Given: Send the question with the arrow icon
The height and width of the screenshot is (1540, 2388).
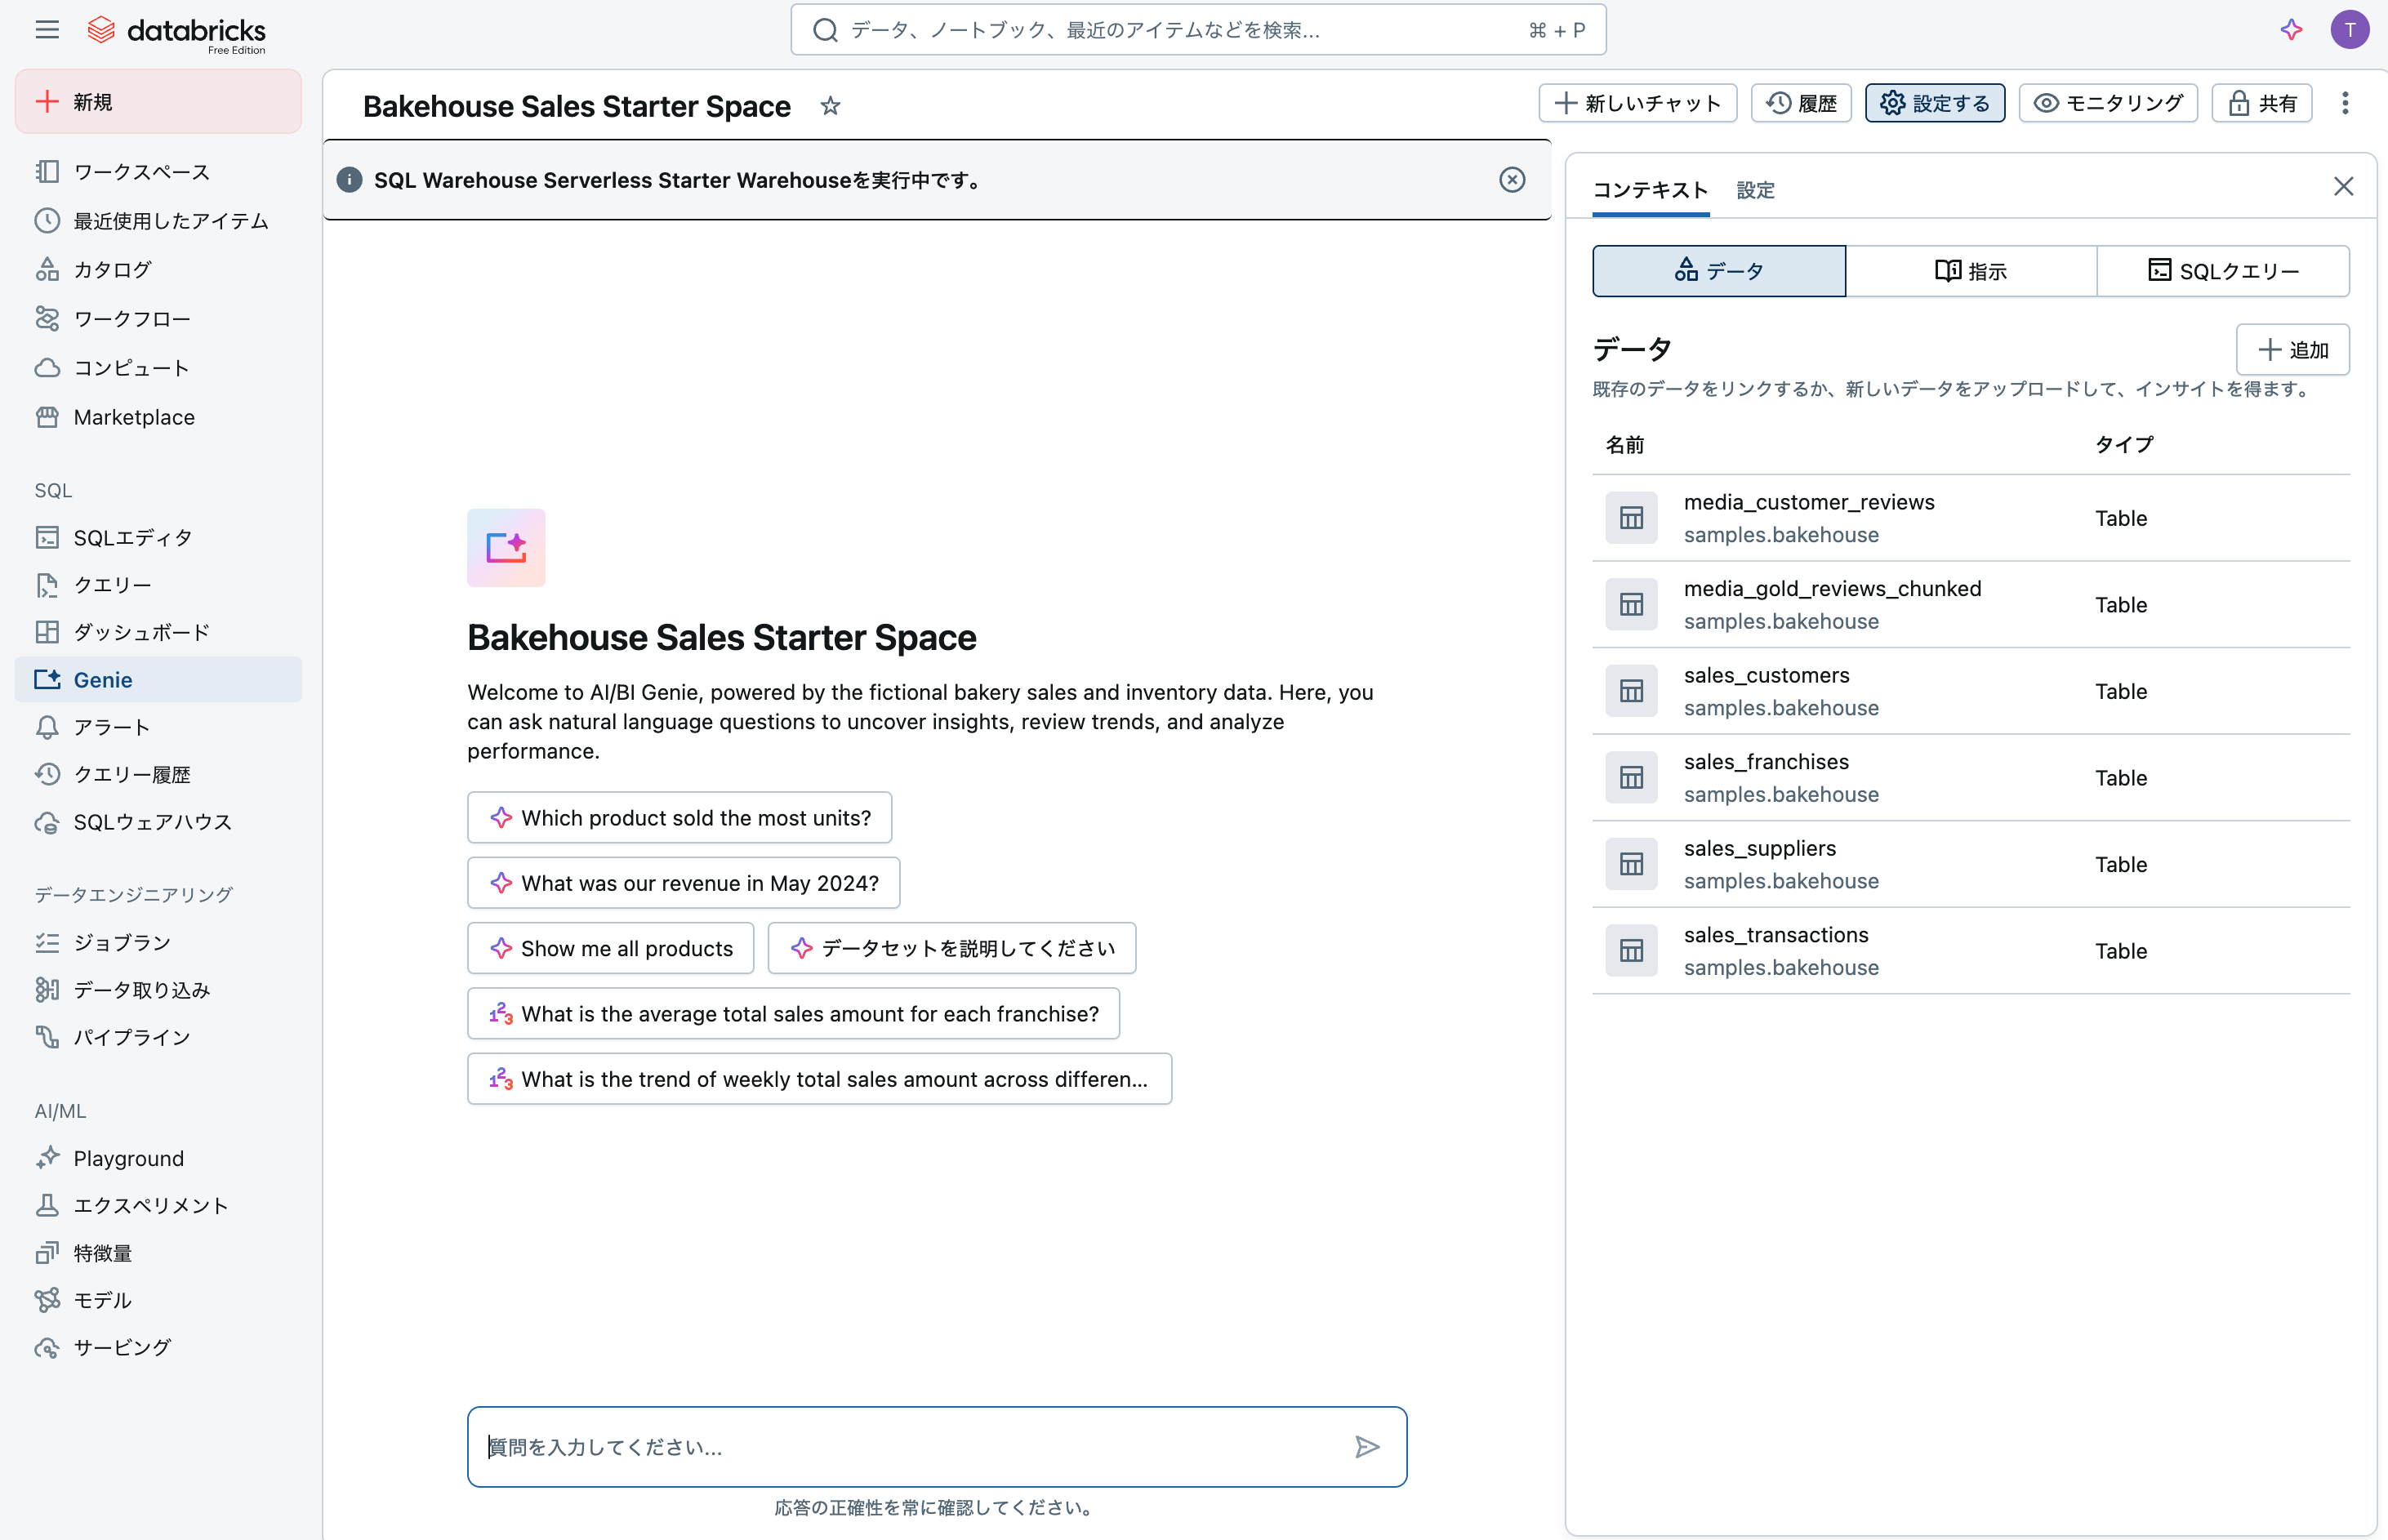Looking at the screenshot, I should coord(1367,1446).
